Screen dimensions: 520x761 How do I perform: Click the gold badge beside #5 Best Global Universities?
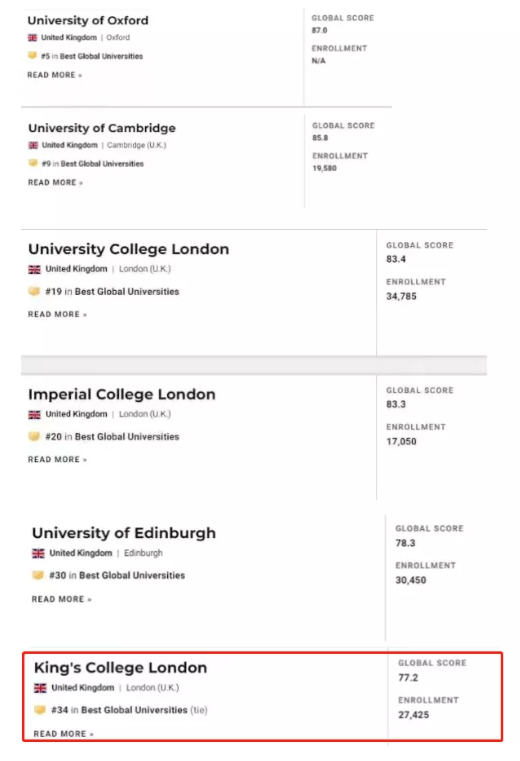(32, 56)
